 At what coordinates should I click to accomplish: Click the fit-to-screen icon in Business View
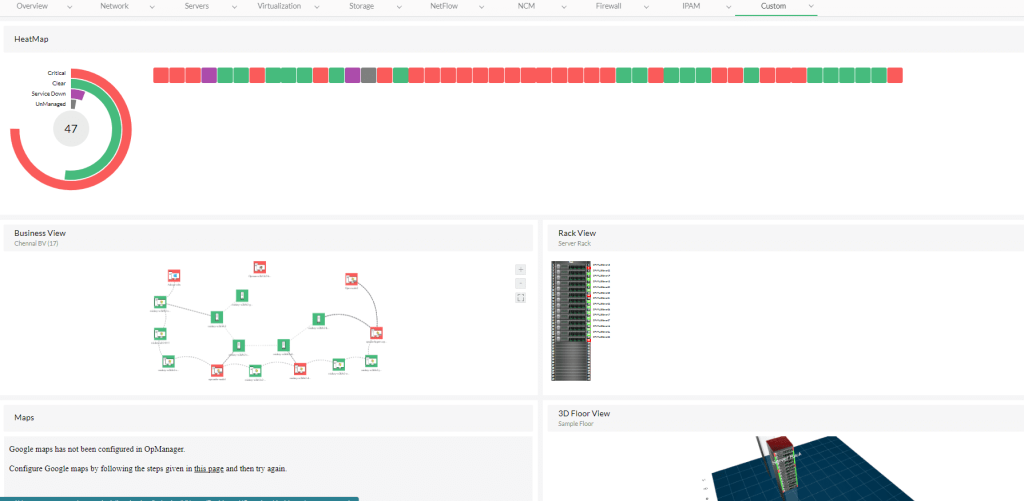click(x=520, y=298)
